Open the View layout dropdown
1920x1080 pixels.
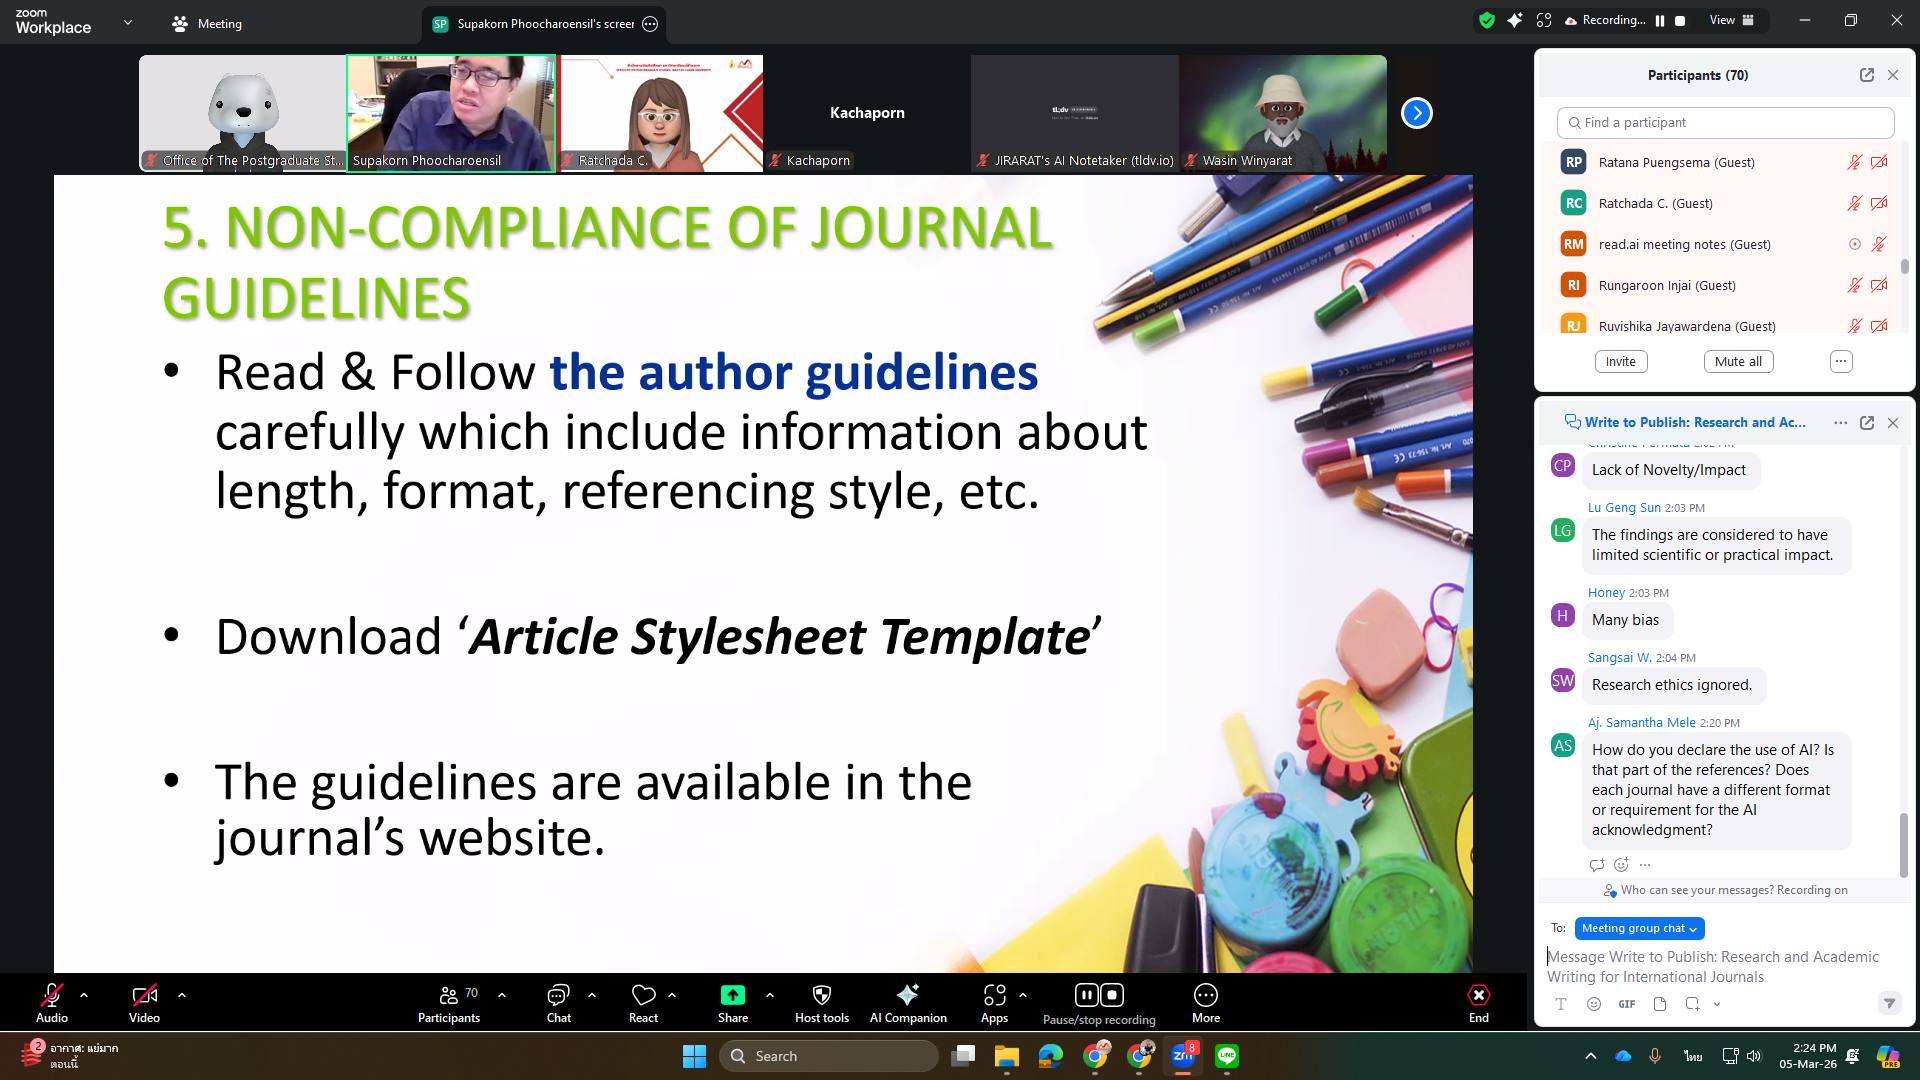coord(1731,20)
